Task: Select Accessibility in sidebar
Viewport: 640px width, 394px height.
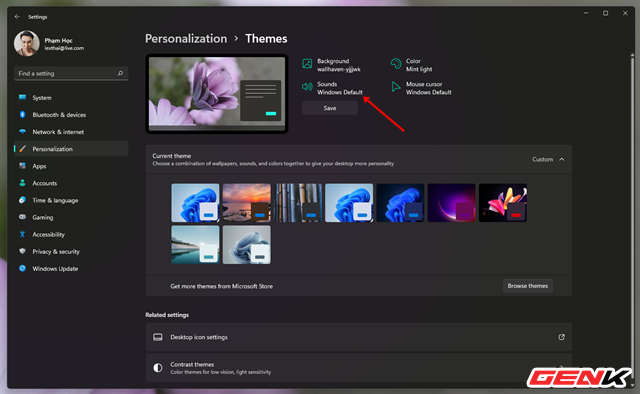Action: click(x=71, y=234)
